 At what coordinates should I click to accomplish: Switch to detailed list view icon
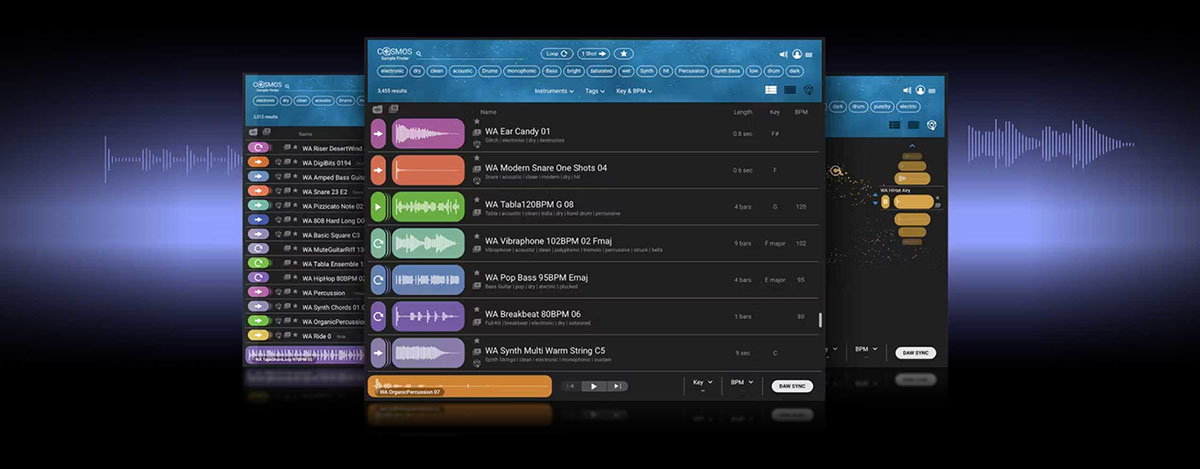[x=771, y=90]
